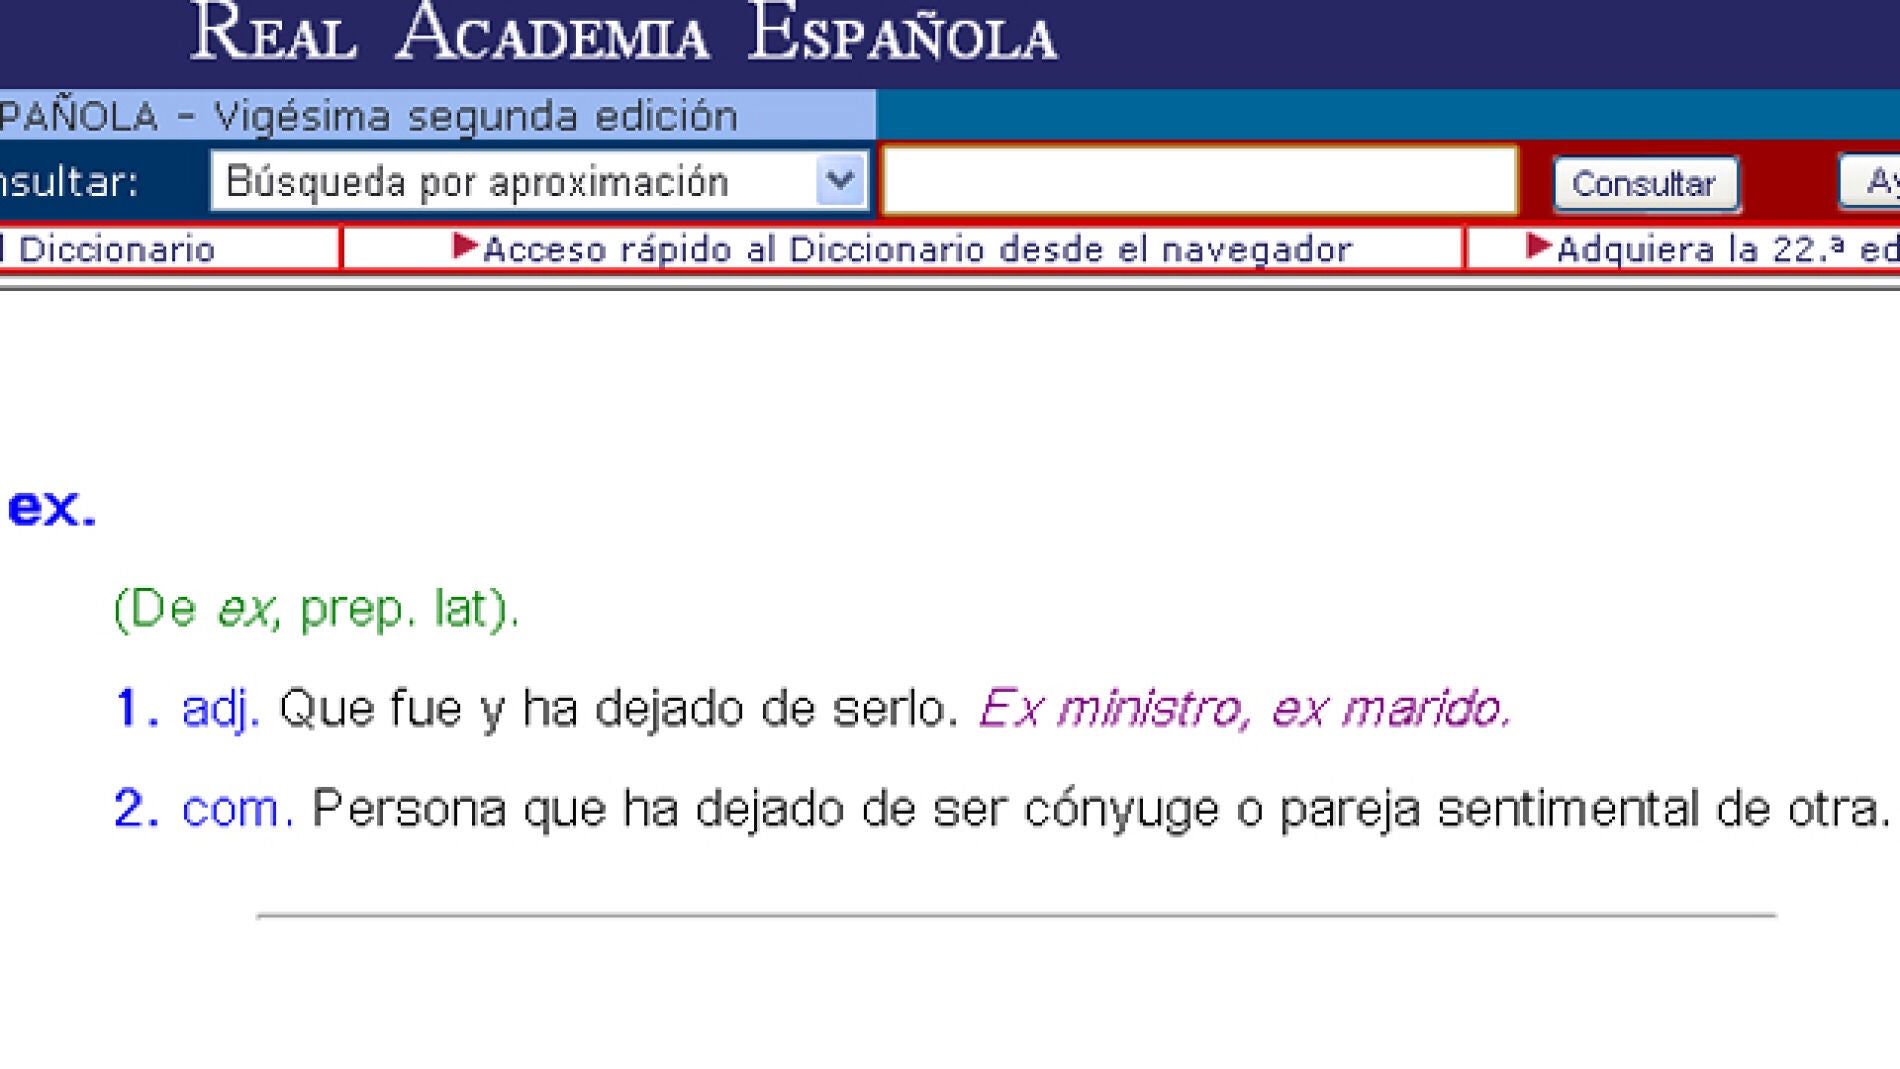1900x1069 pixels.
Task: Click the dropdown arrow of the search mode selector
Action: [x=840, y=180]
